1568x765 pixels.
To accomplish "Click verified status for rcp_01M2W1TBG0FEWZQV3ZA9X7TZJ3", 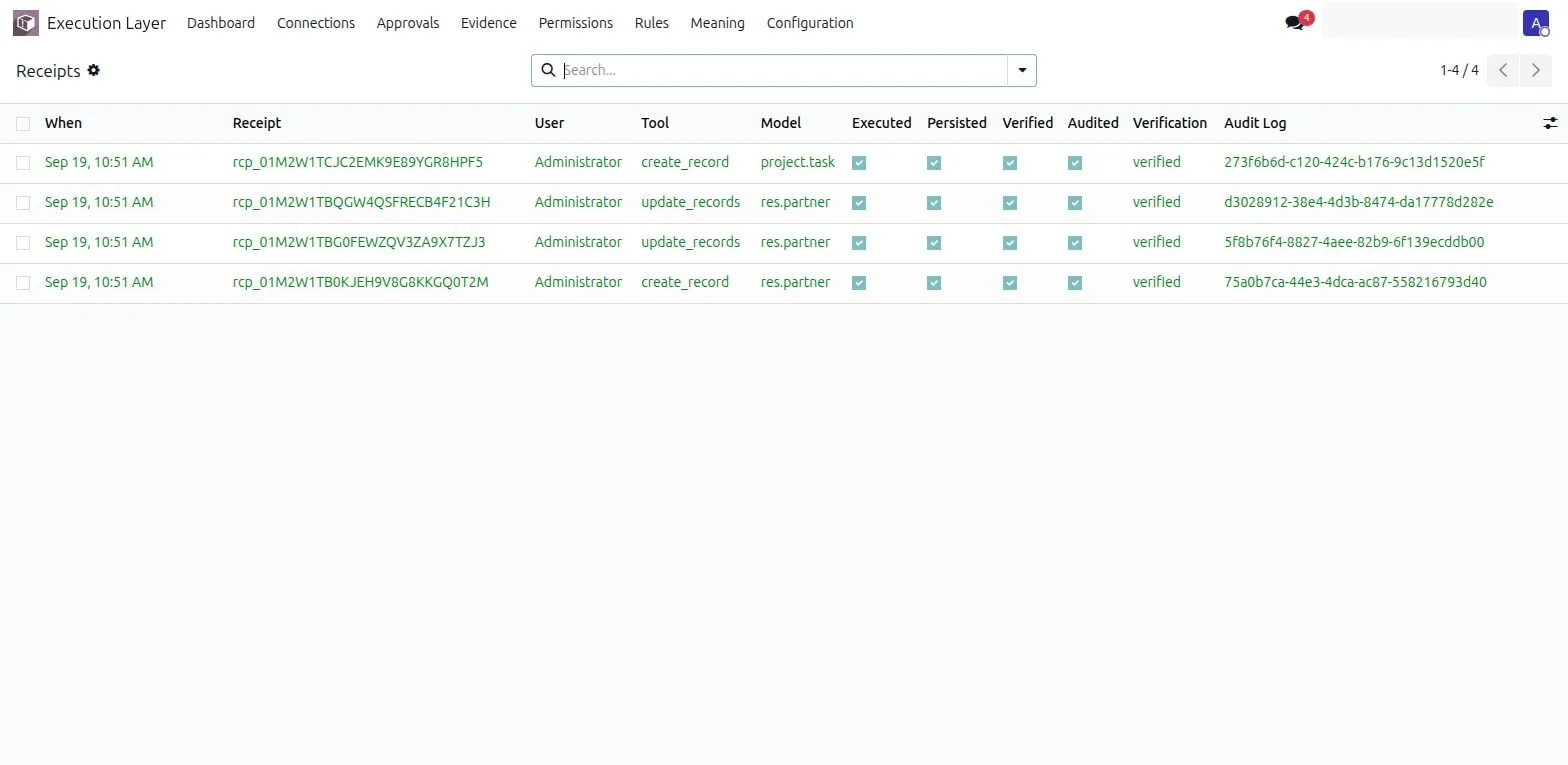I will (x=1157, y=242).
